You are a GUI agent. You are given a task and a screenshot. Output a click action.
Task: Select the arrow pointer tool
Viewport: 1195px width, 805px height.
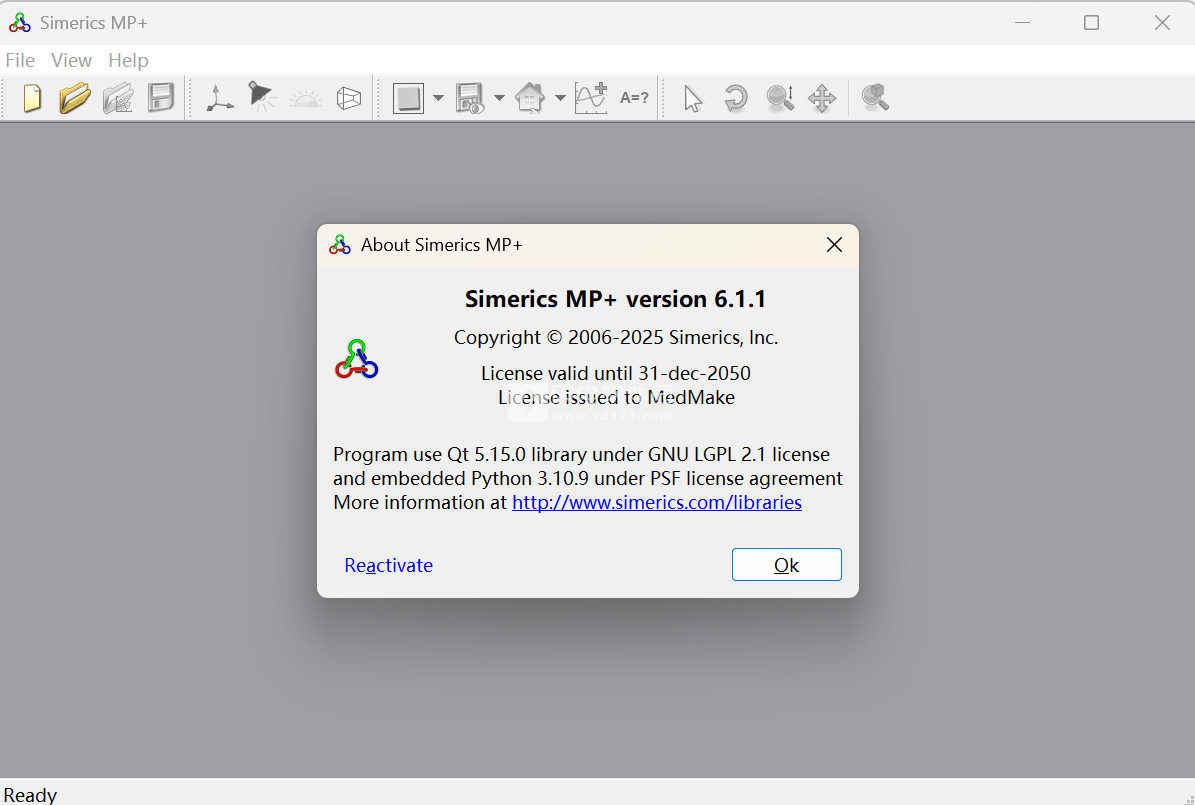pos(692,98)
